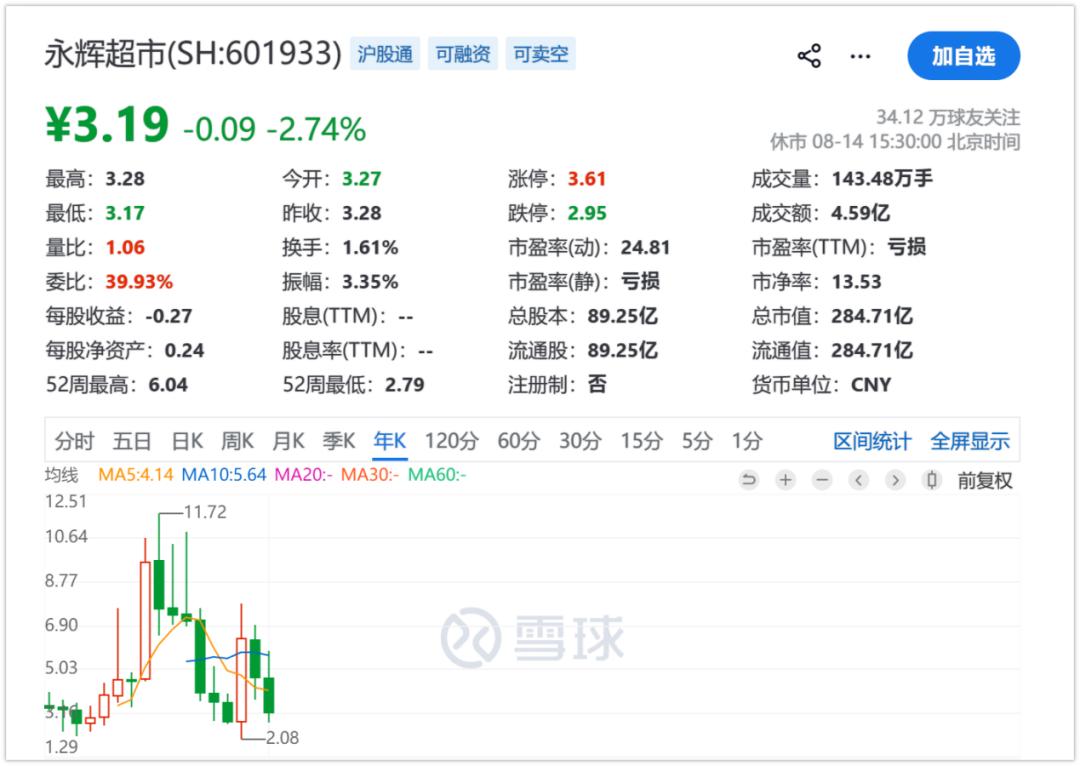This screenshot has height=766, width=1080.
Task: Select the 年K chart tab
Action: pos(390,441)
